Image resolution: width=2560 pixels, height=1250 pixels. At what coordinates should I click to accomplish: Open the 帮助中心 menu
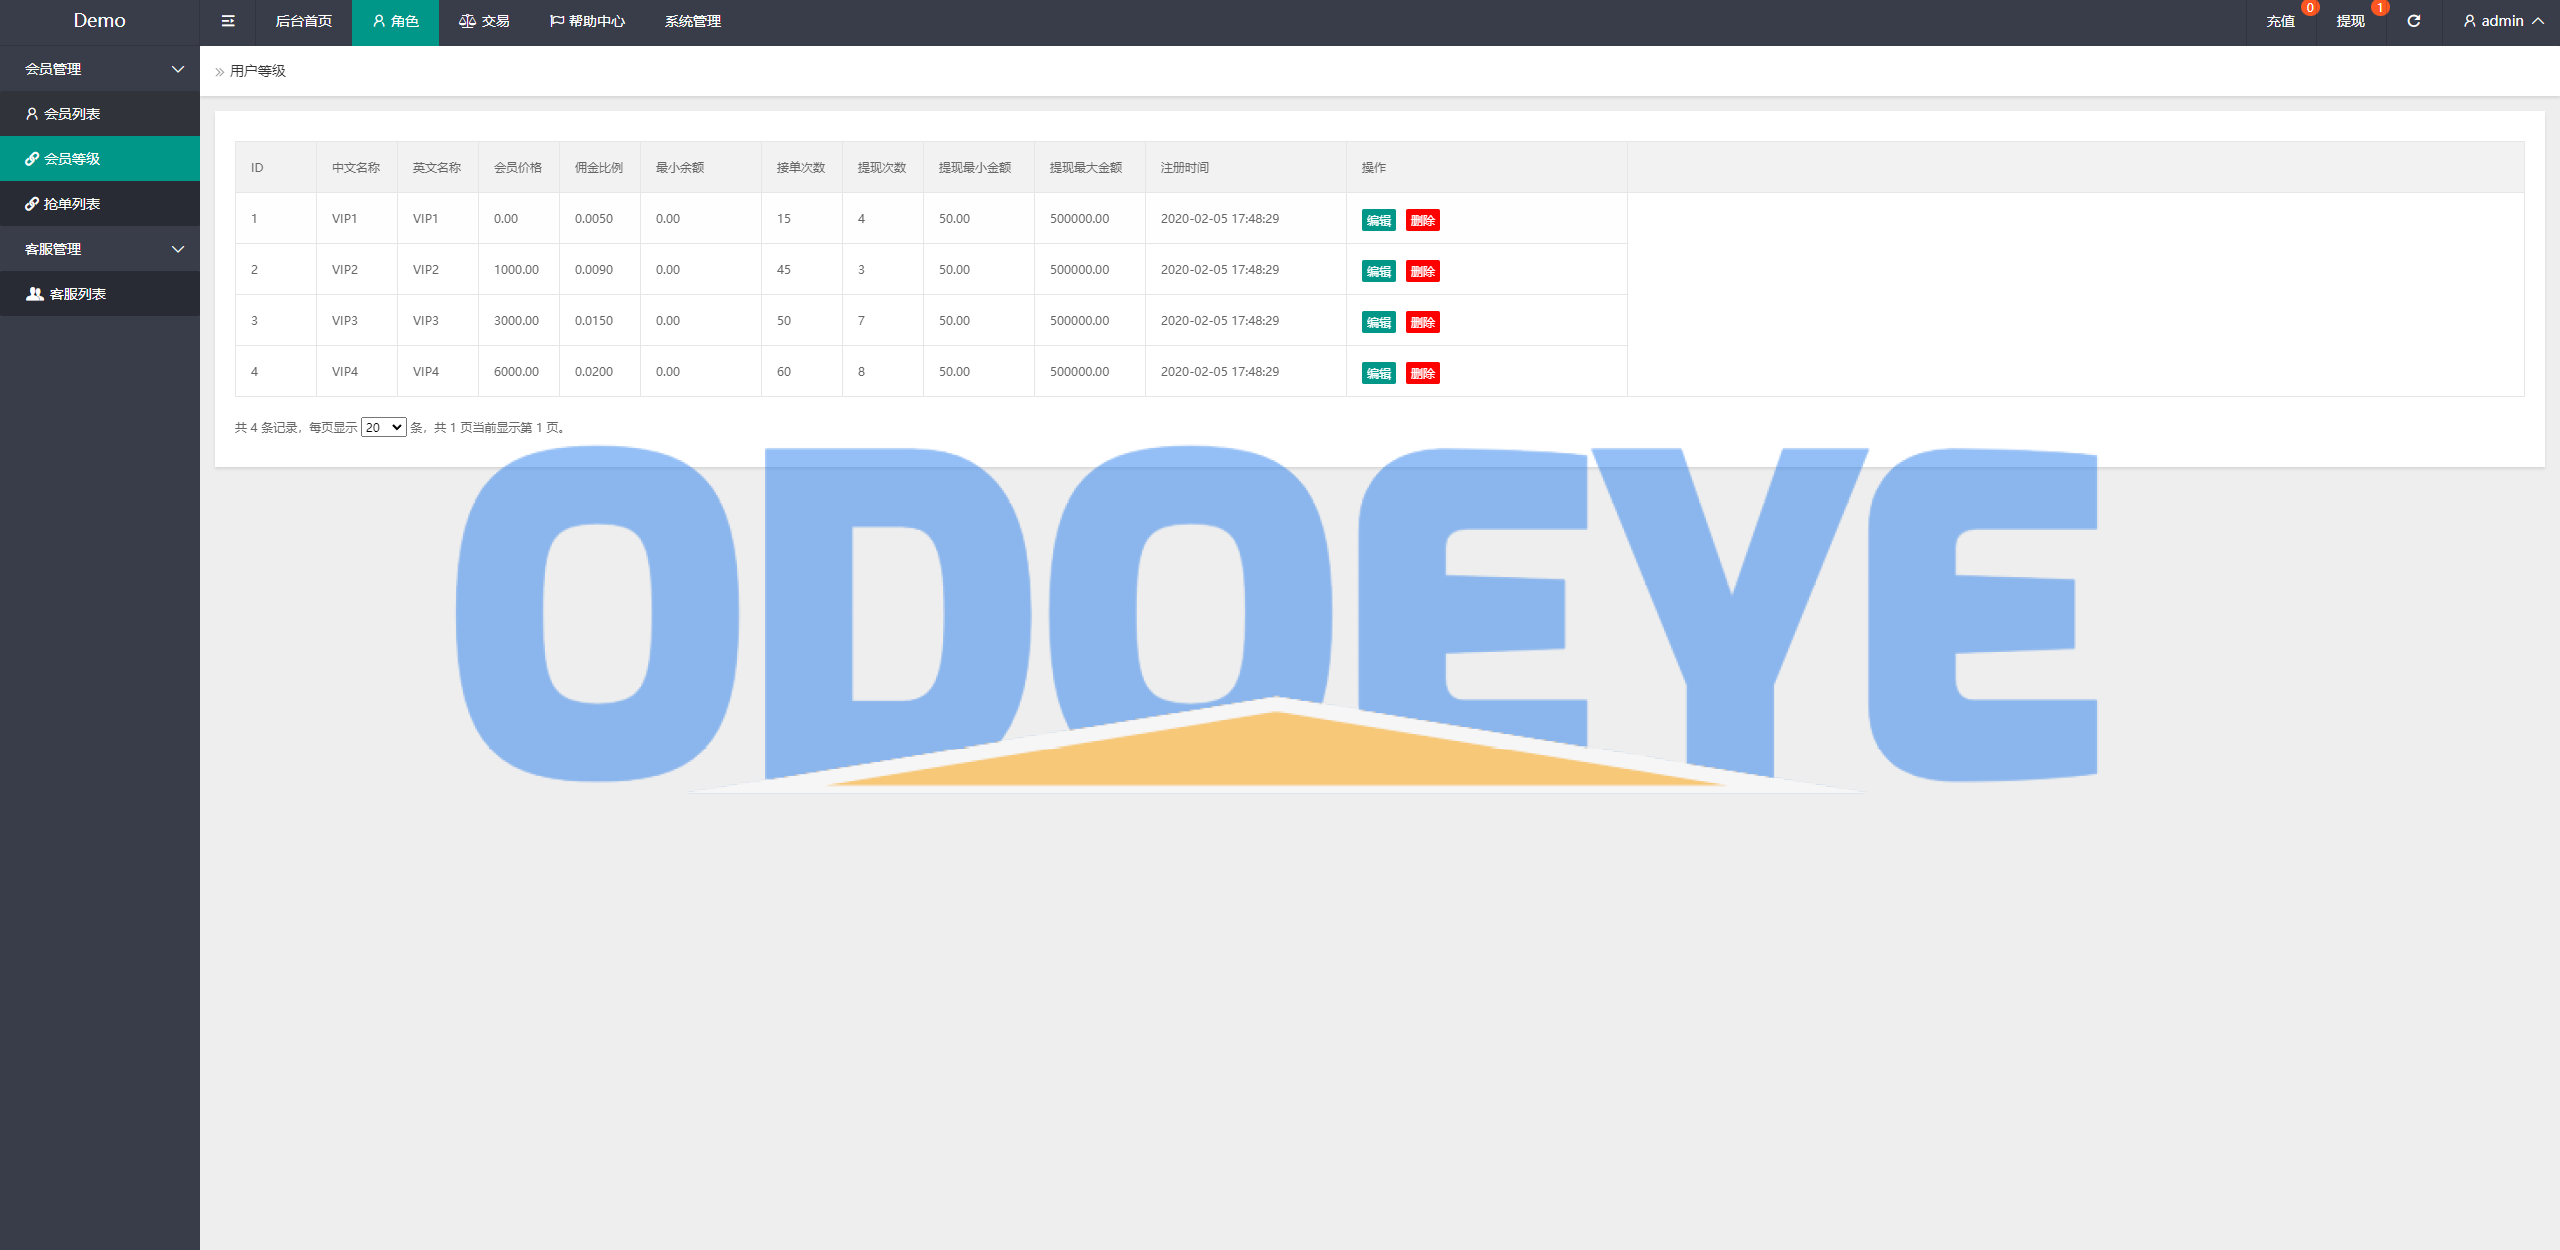pos(587,21)
